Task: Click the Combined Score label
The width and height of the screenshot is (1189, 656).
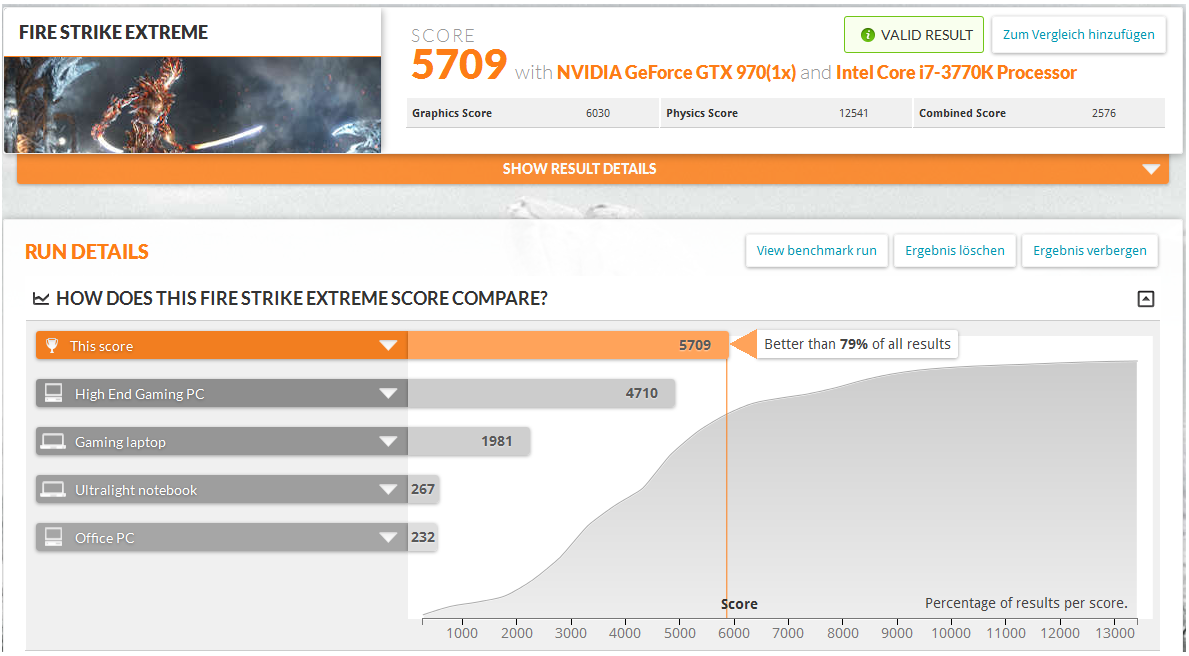Action: point(962,113)
